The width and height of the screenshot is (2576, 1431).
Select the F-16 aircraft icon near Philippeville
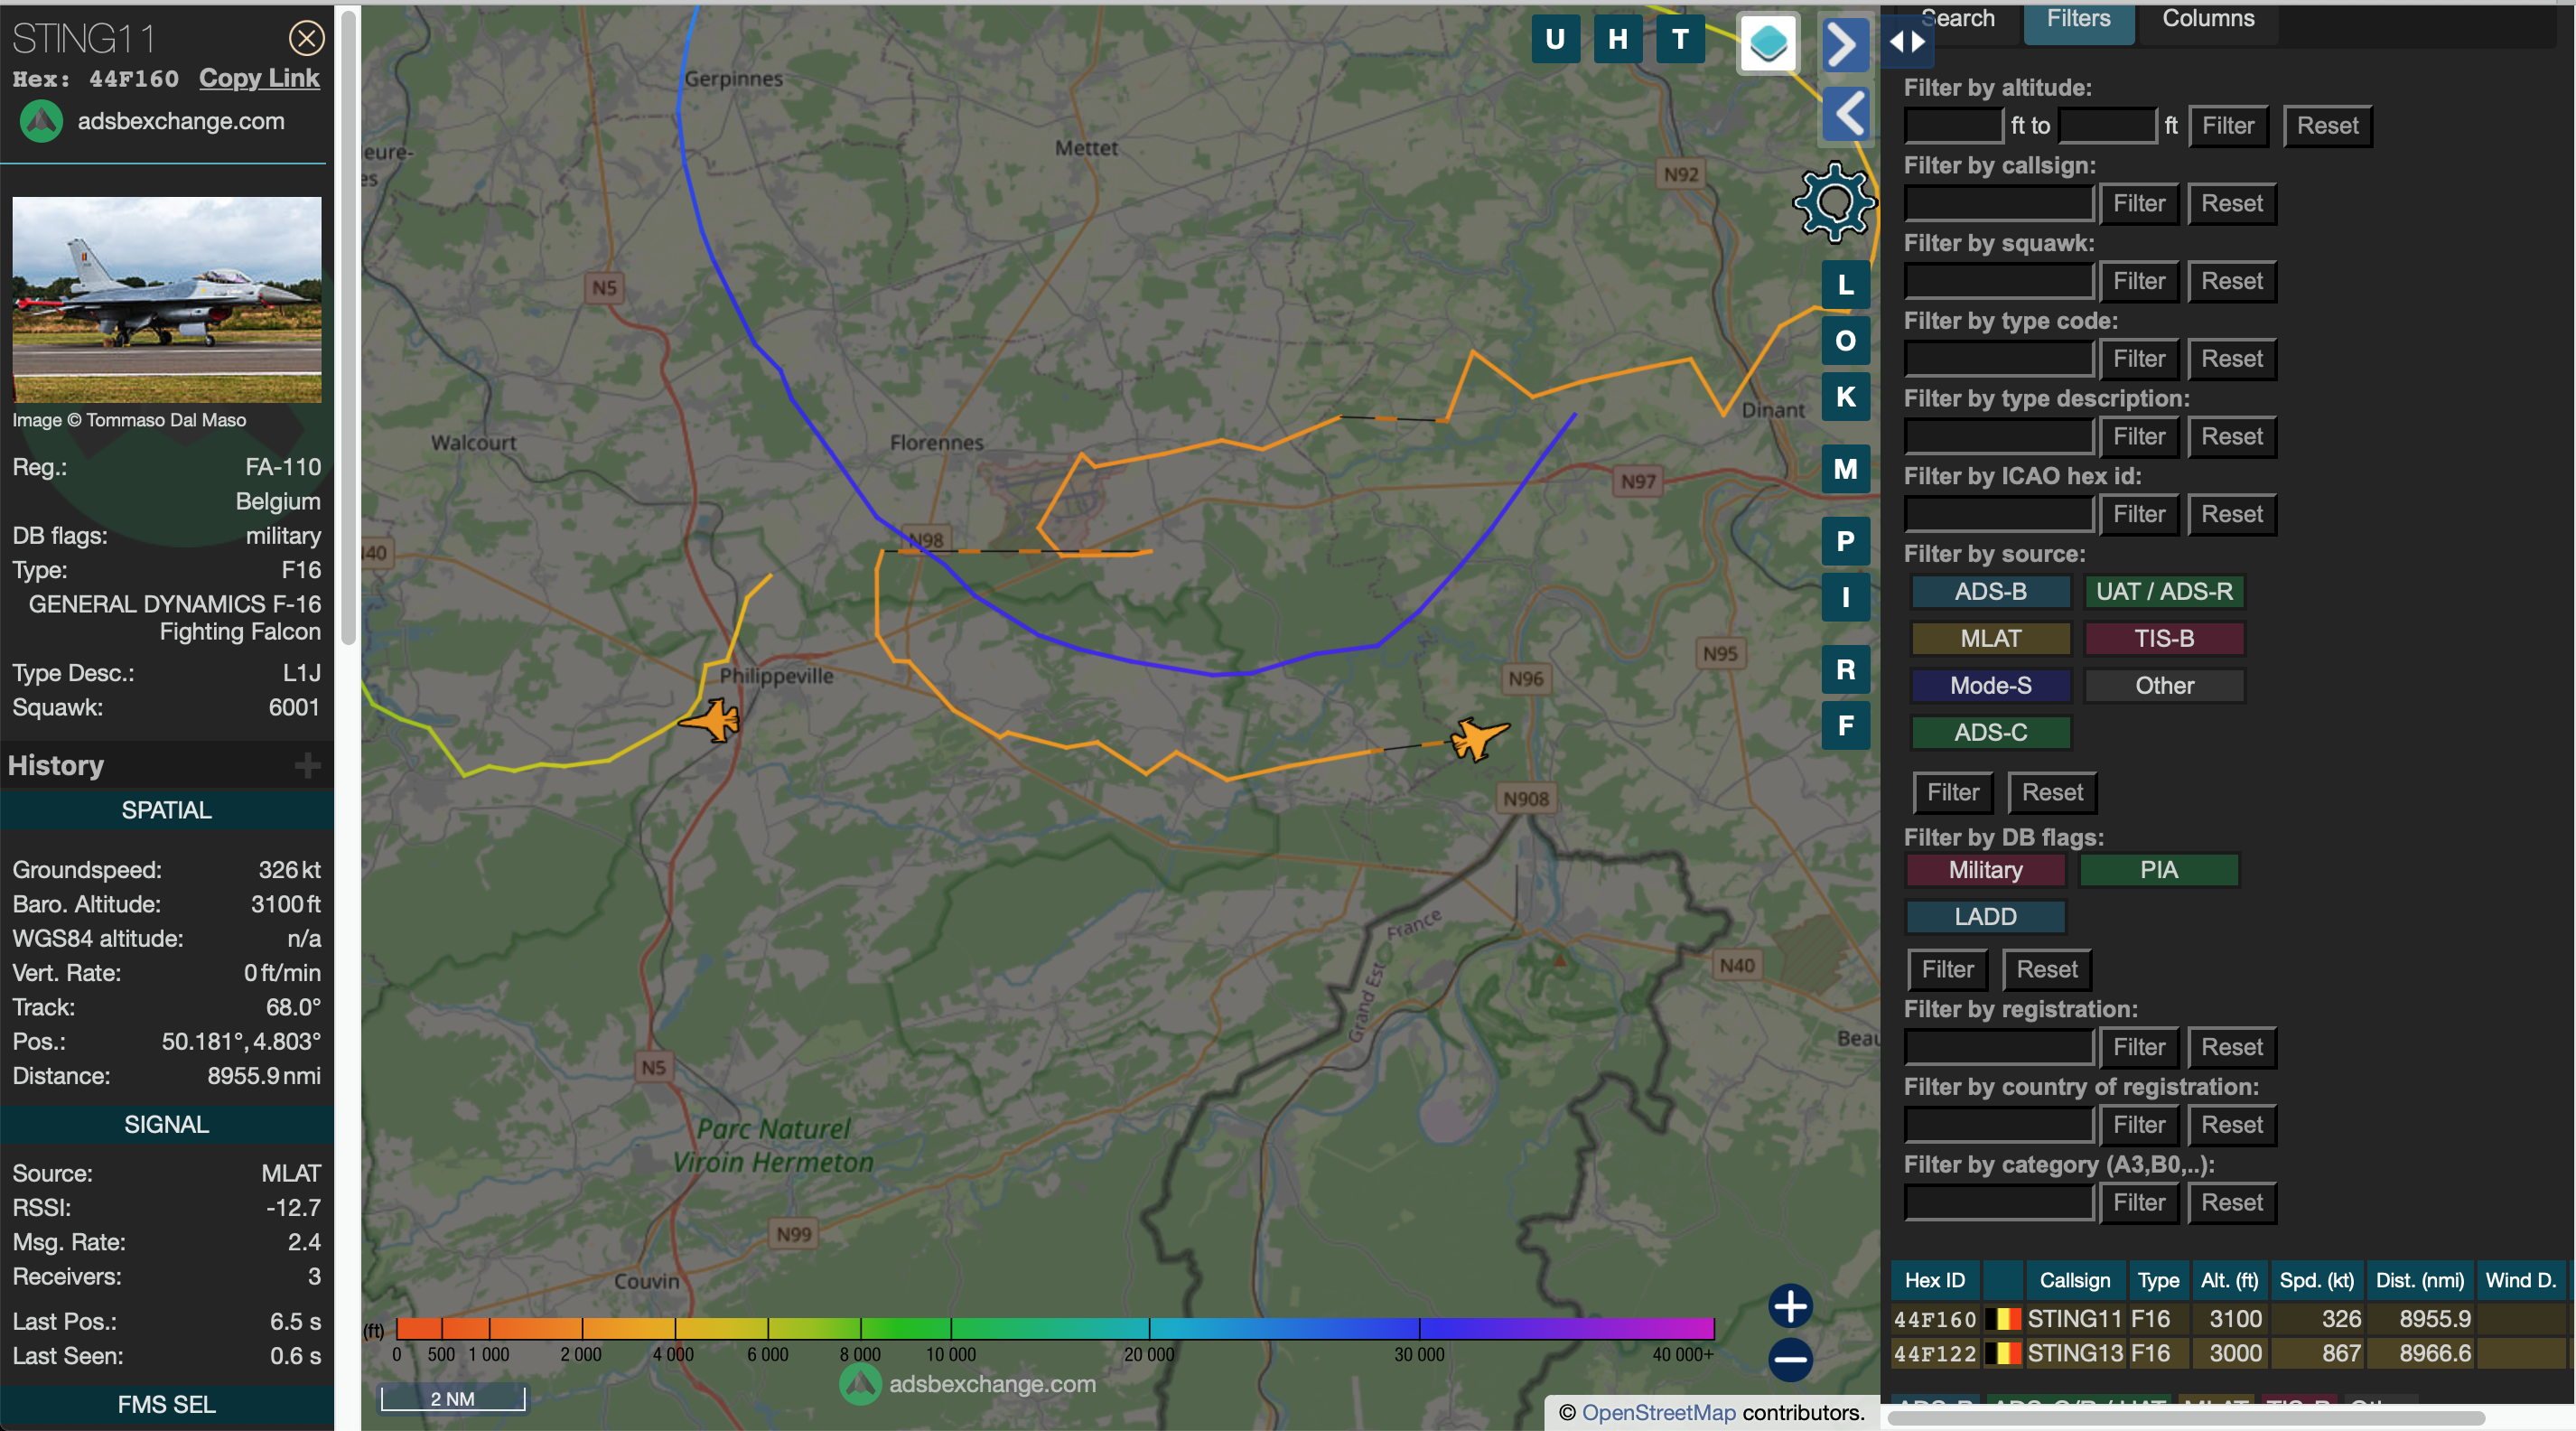pyautogui.click(x=711, y=720)
